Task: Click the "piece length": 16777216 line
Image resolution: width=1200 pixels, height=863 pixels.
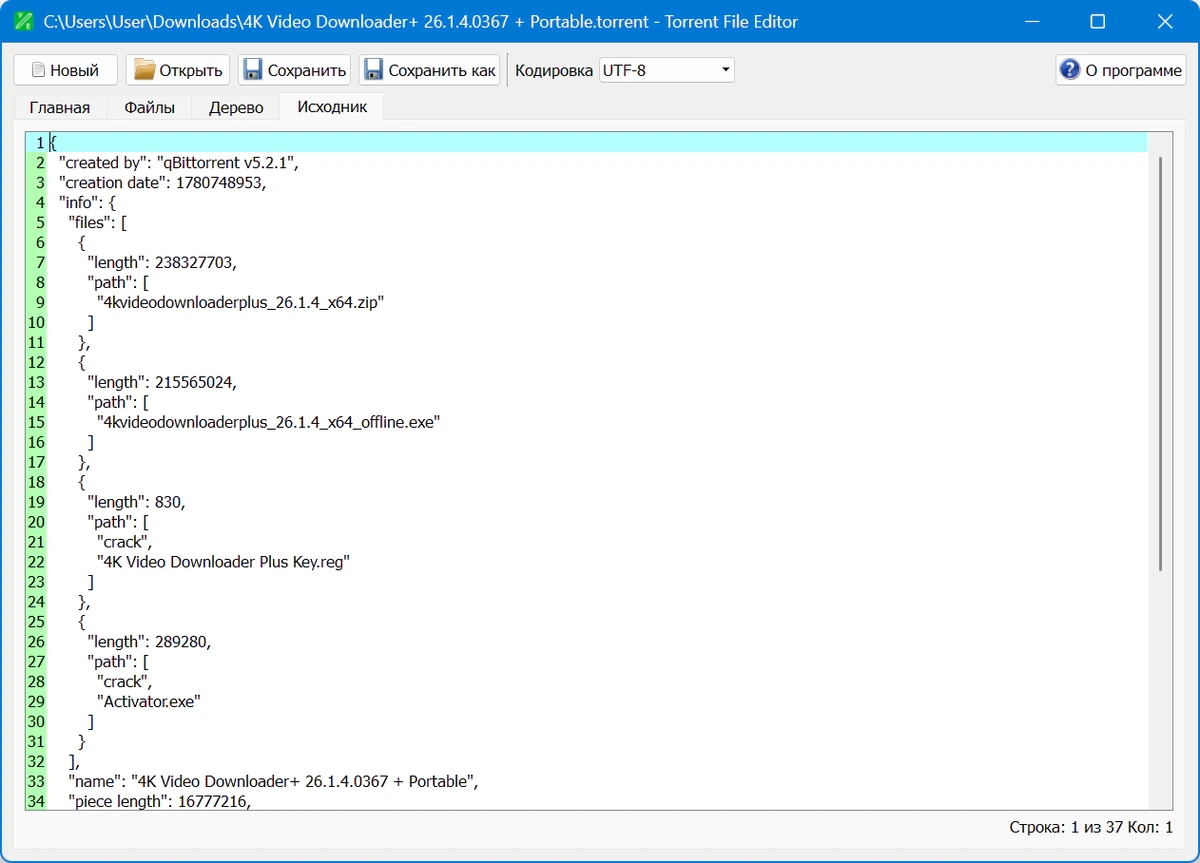Action: click(159, 801)
